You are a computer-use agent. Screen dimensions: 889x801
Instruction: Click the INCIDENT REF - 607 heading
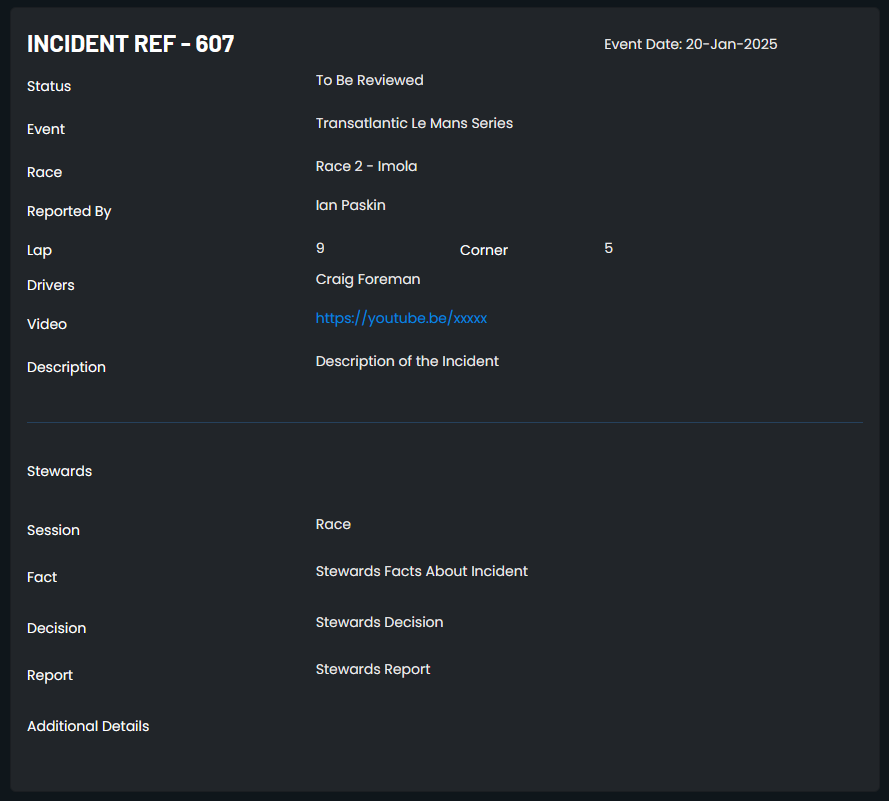[130, 44]
